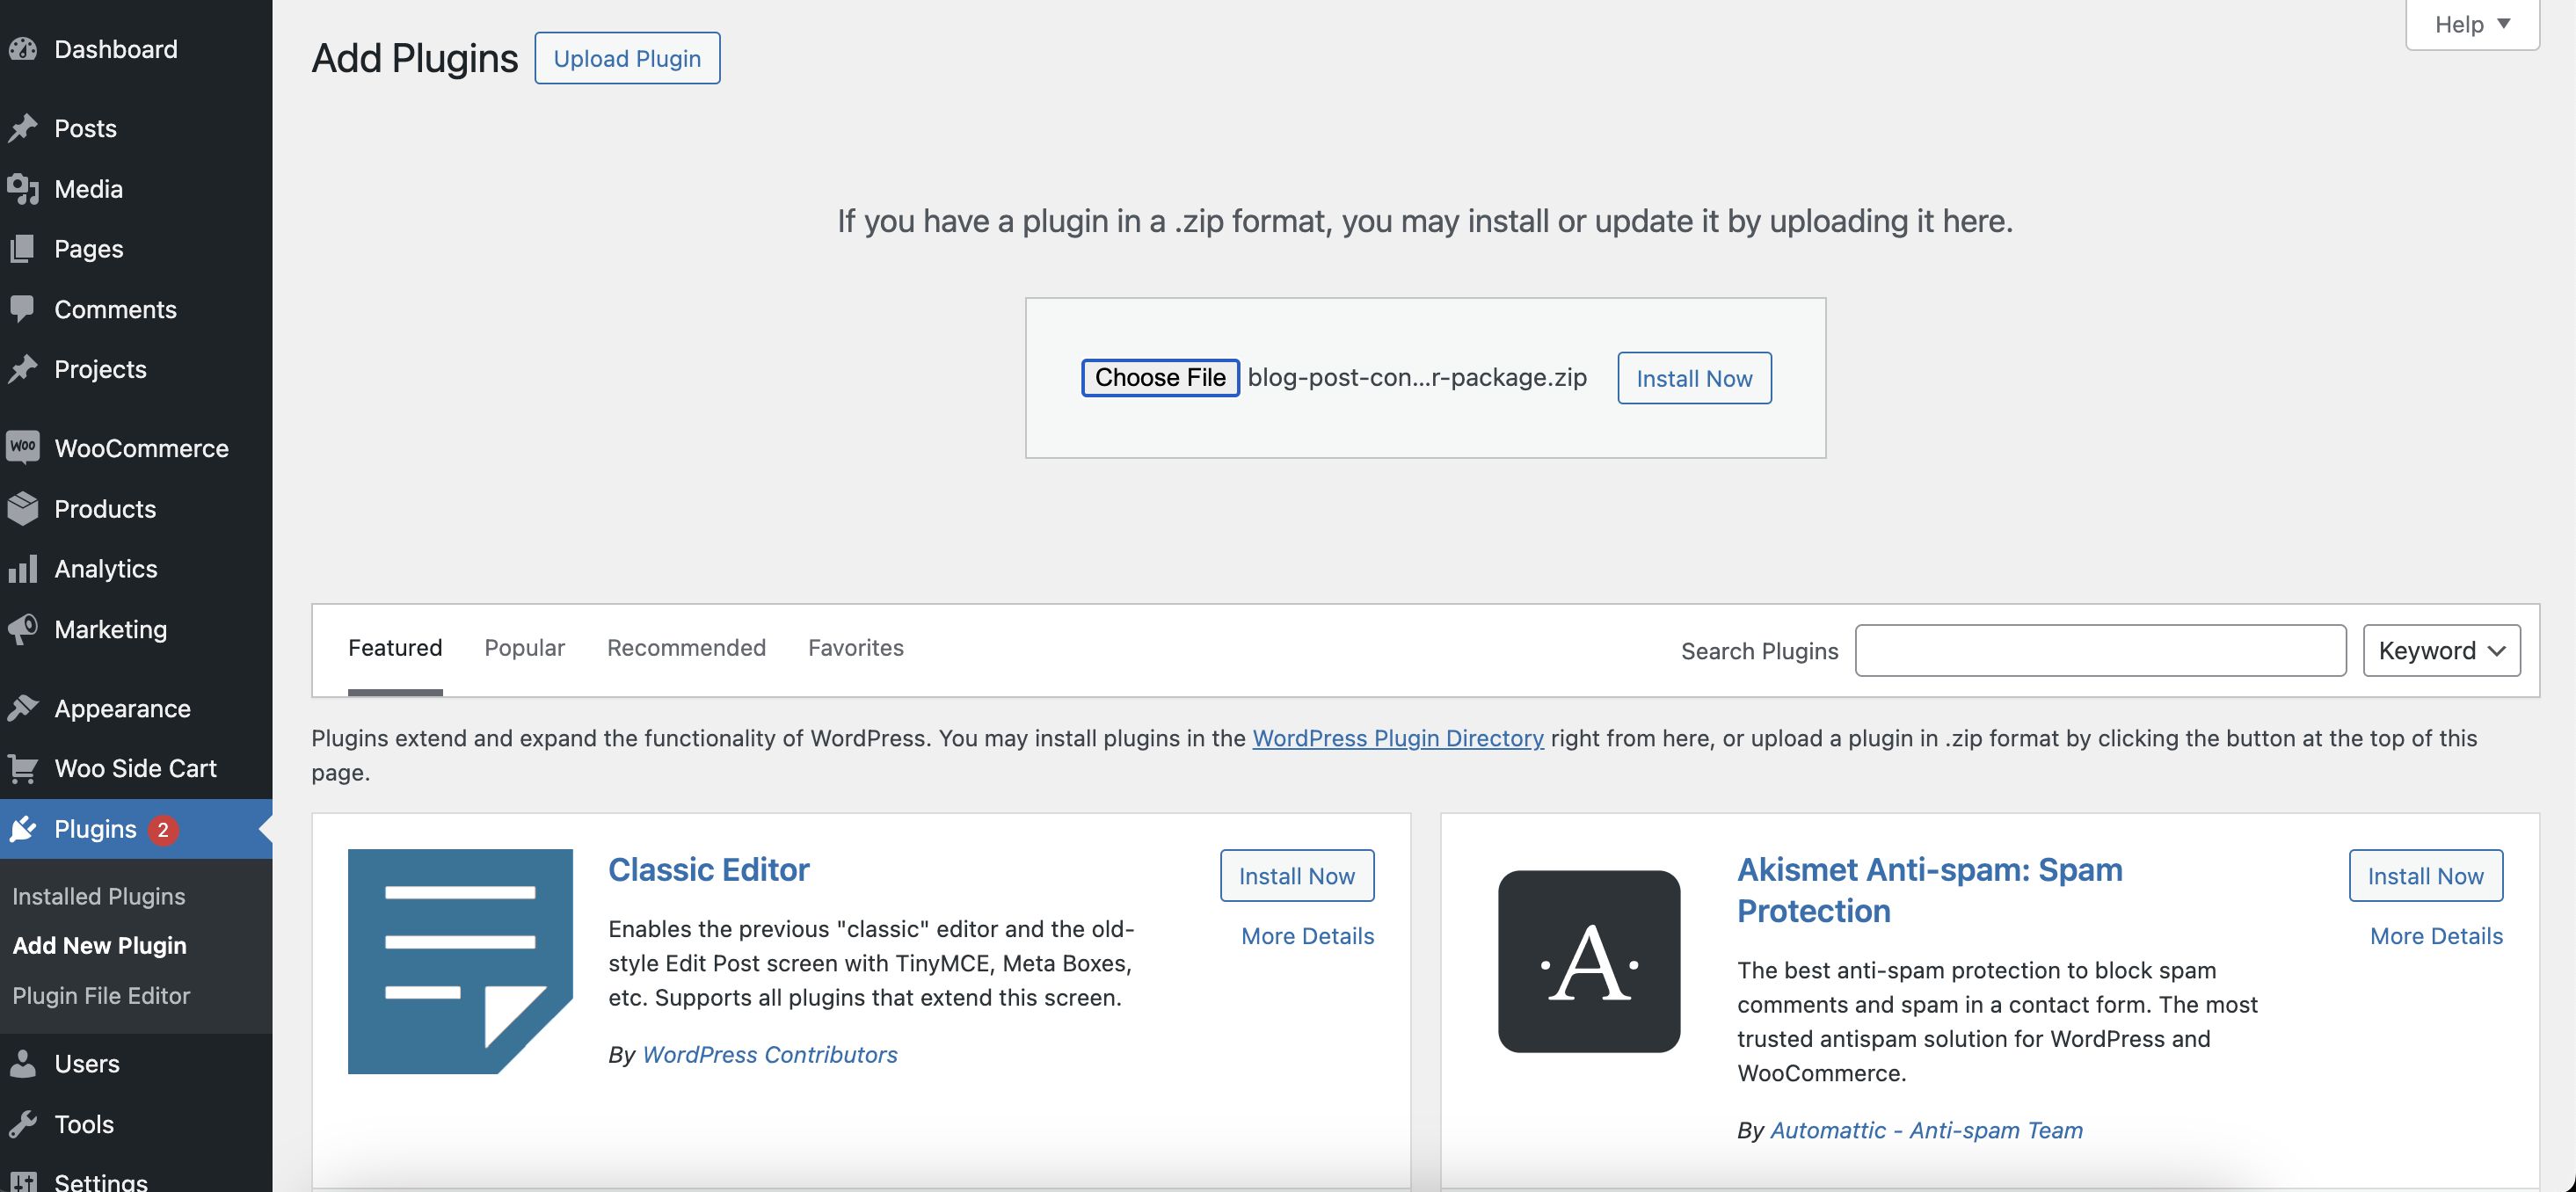Click the selected file name blog-post-con...r-package.zip
This screenshot has width=2576, height=1192.
click(1417, 377)
